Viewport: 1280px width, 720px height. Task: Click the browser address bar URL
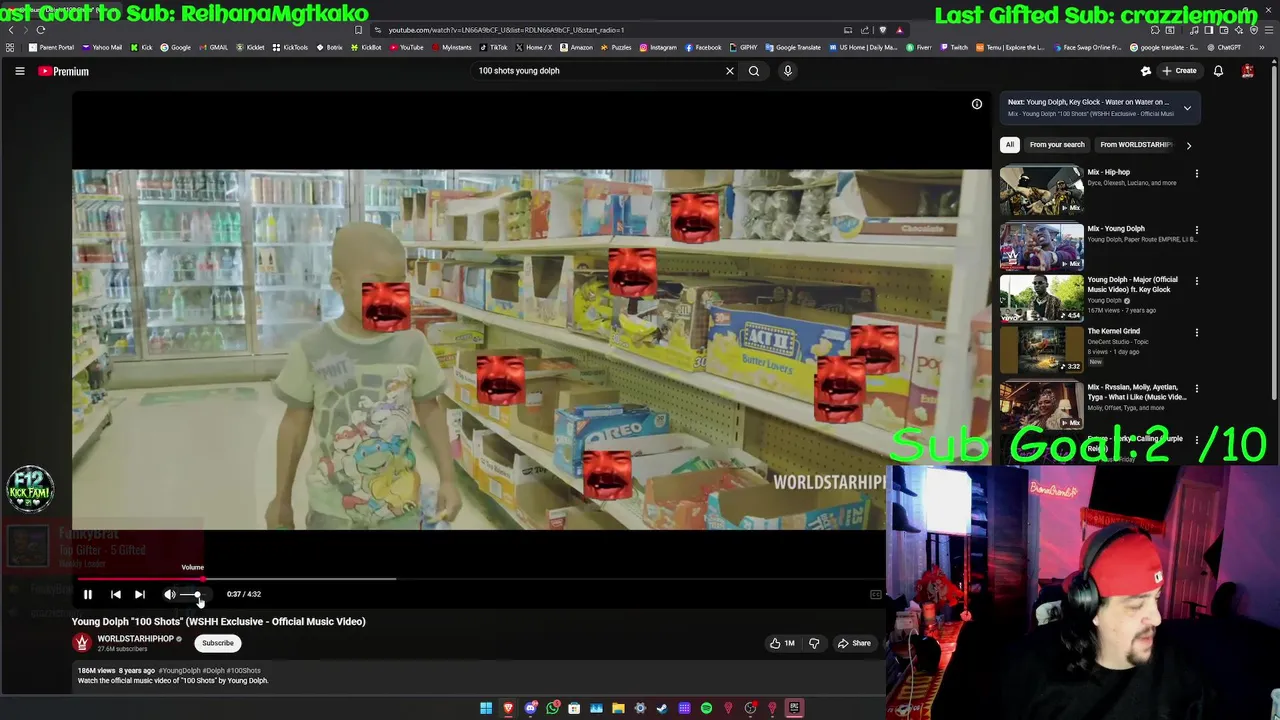506,30
